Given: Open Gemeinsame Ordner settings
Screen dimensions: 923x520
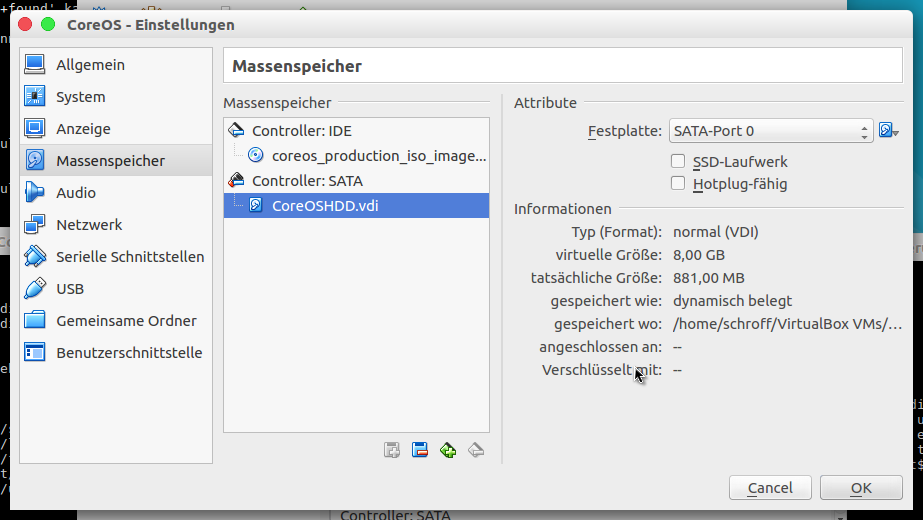Looking at the screenshot, I should [116, 320].
